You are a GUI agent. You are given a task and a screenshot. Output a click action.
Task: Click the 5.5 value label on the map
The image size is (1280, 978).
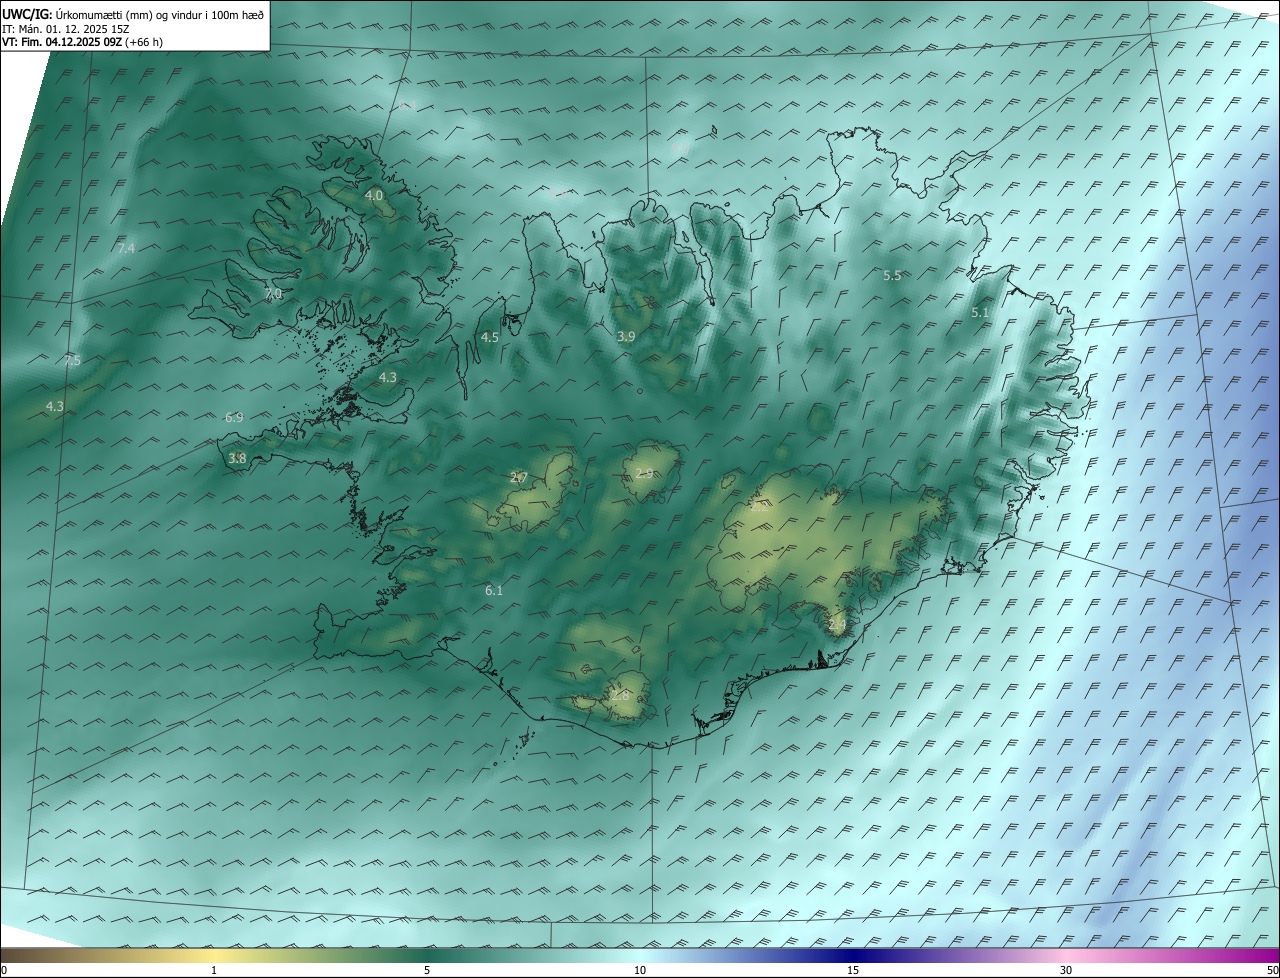[892, 275]
